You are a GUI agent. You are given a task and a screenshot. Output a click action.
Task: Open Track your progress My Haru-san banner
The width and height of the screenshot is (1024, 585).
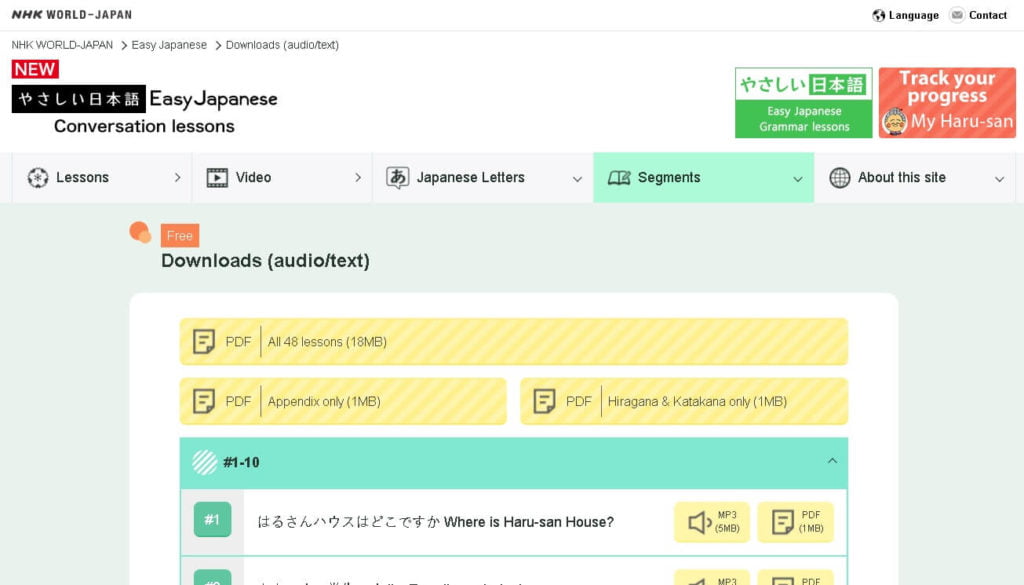947,103
